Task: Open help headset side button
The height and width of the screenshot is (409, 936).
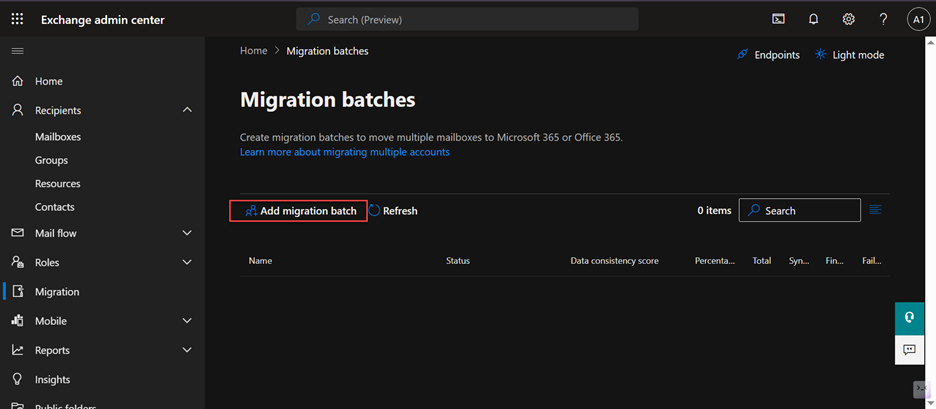Action: tap(910, 316)
